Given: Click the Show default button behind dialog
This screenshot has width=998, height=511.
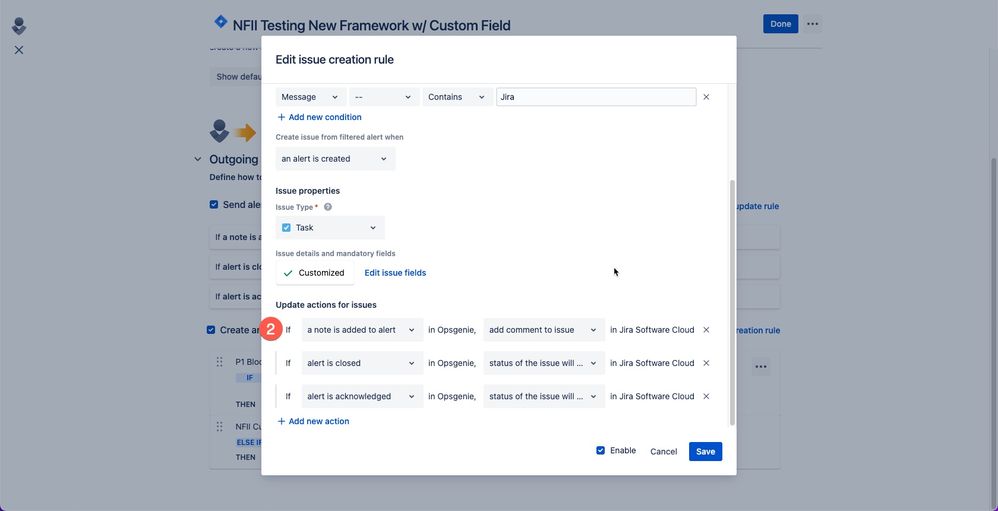Looking at the screenshot, I should [235, 77].
